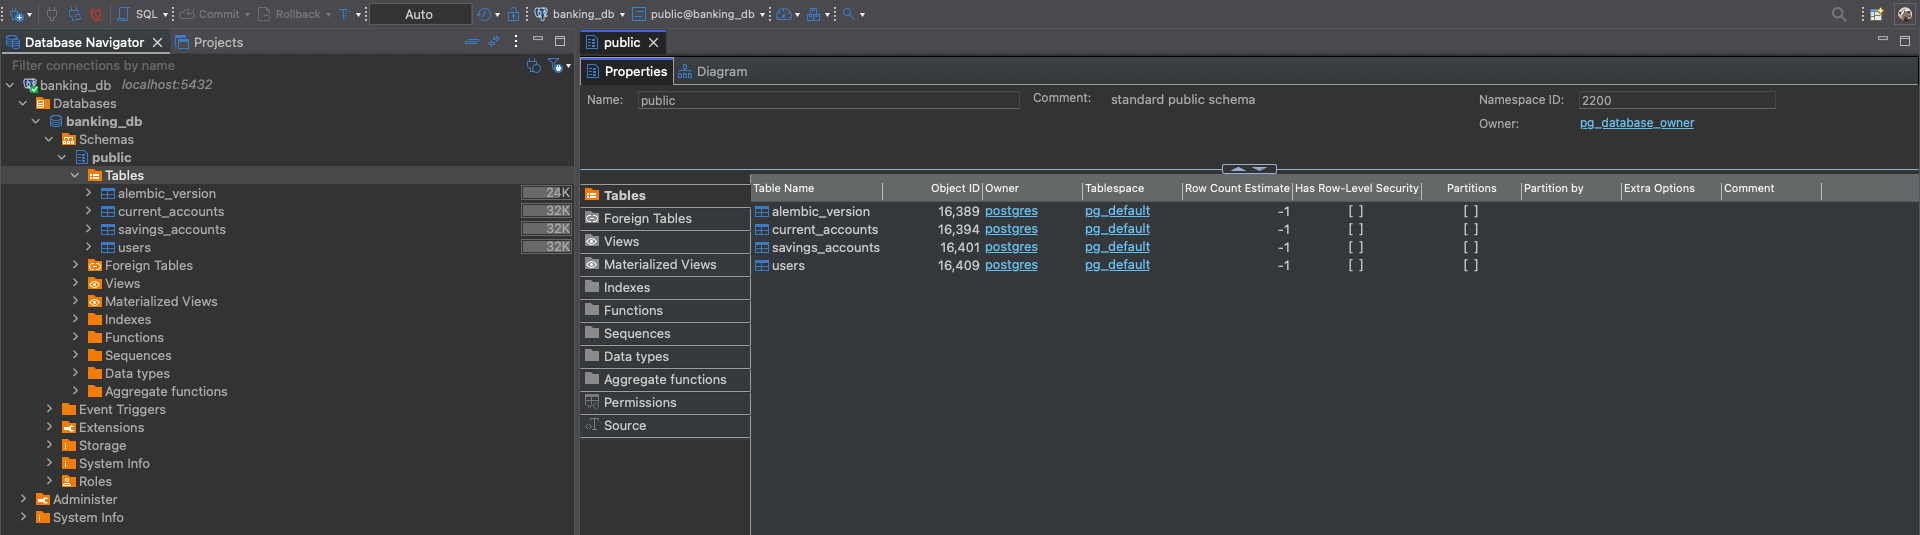
Task: Click the lock read-only connection icon
Action: pyautogui.click(x=514, y=14)
